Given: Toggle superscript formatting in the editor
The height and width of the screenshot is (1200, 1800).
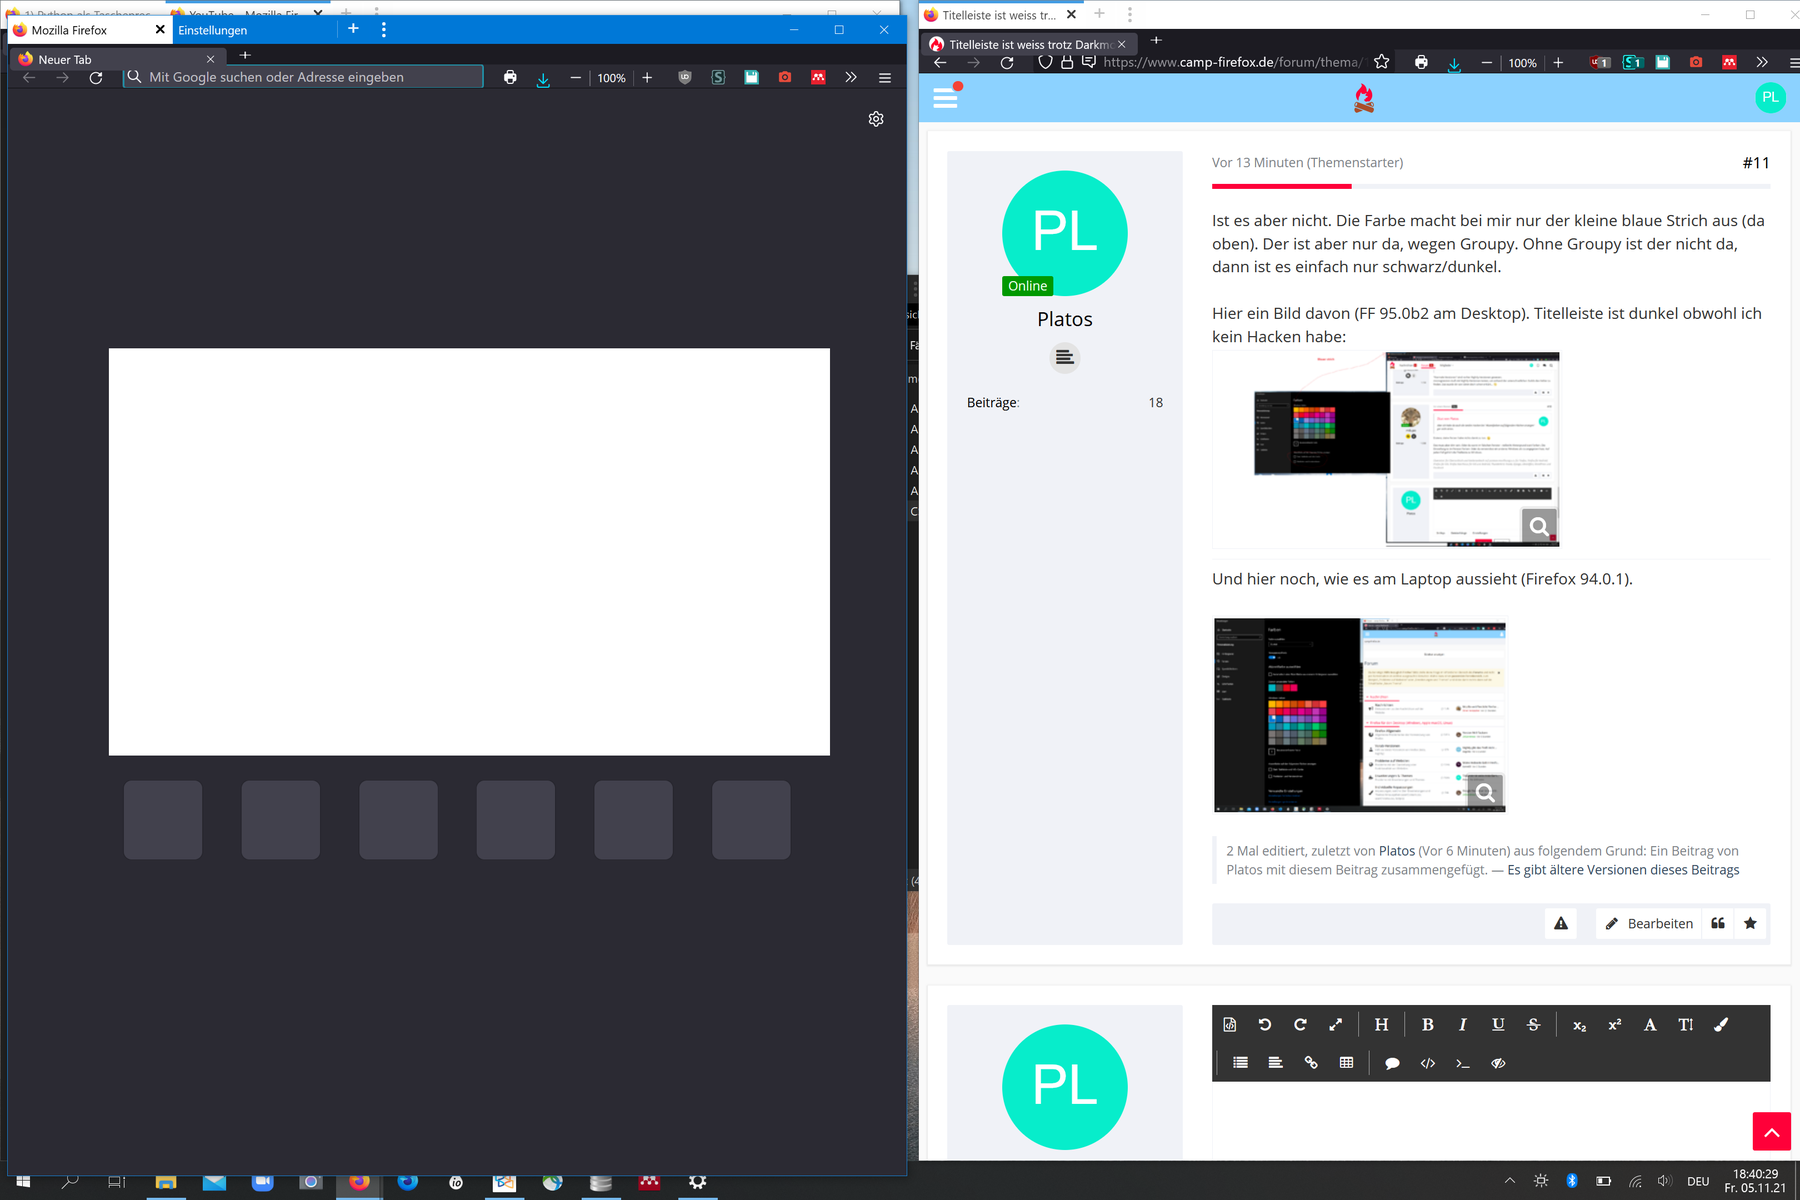Looking at the screenshot, I should (x=1614, y=1025).
